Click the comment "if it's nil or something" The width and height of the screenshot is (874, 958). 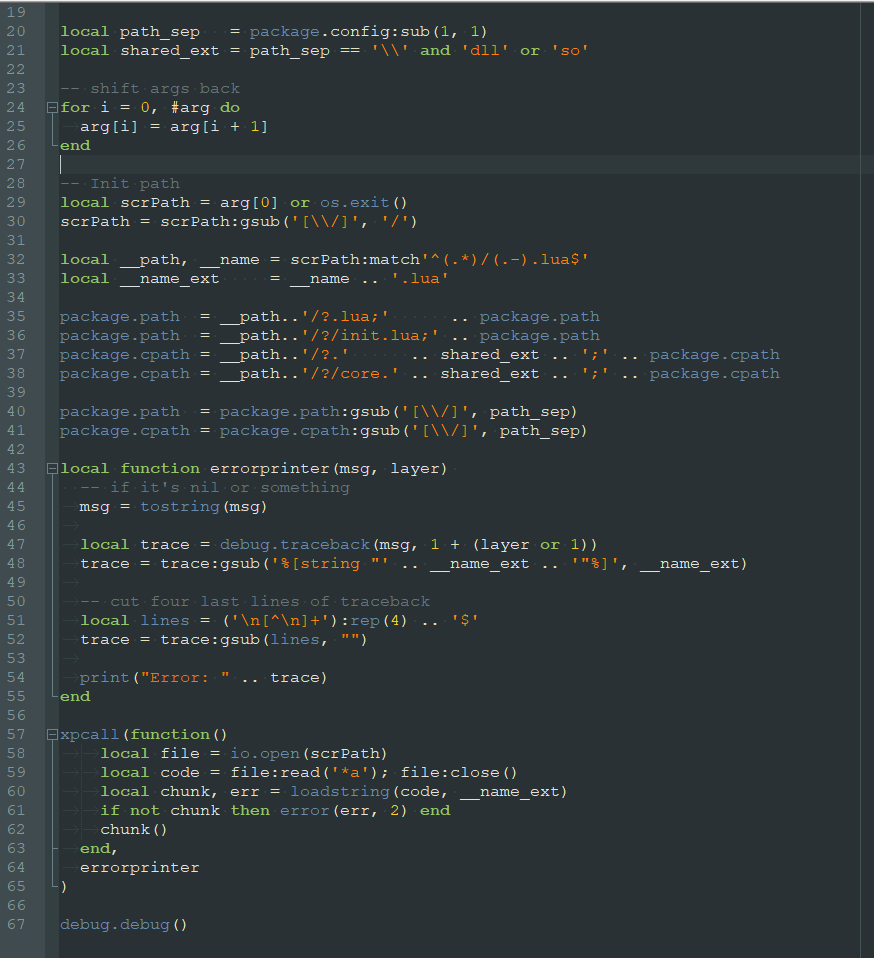point(230,488)
